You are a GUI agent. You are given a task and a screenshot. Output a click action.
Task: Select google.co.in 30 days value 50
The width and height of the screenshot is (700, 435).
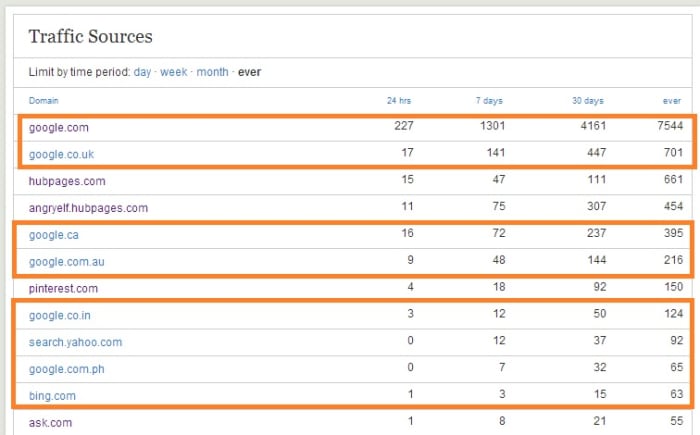(600, 314)
